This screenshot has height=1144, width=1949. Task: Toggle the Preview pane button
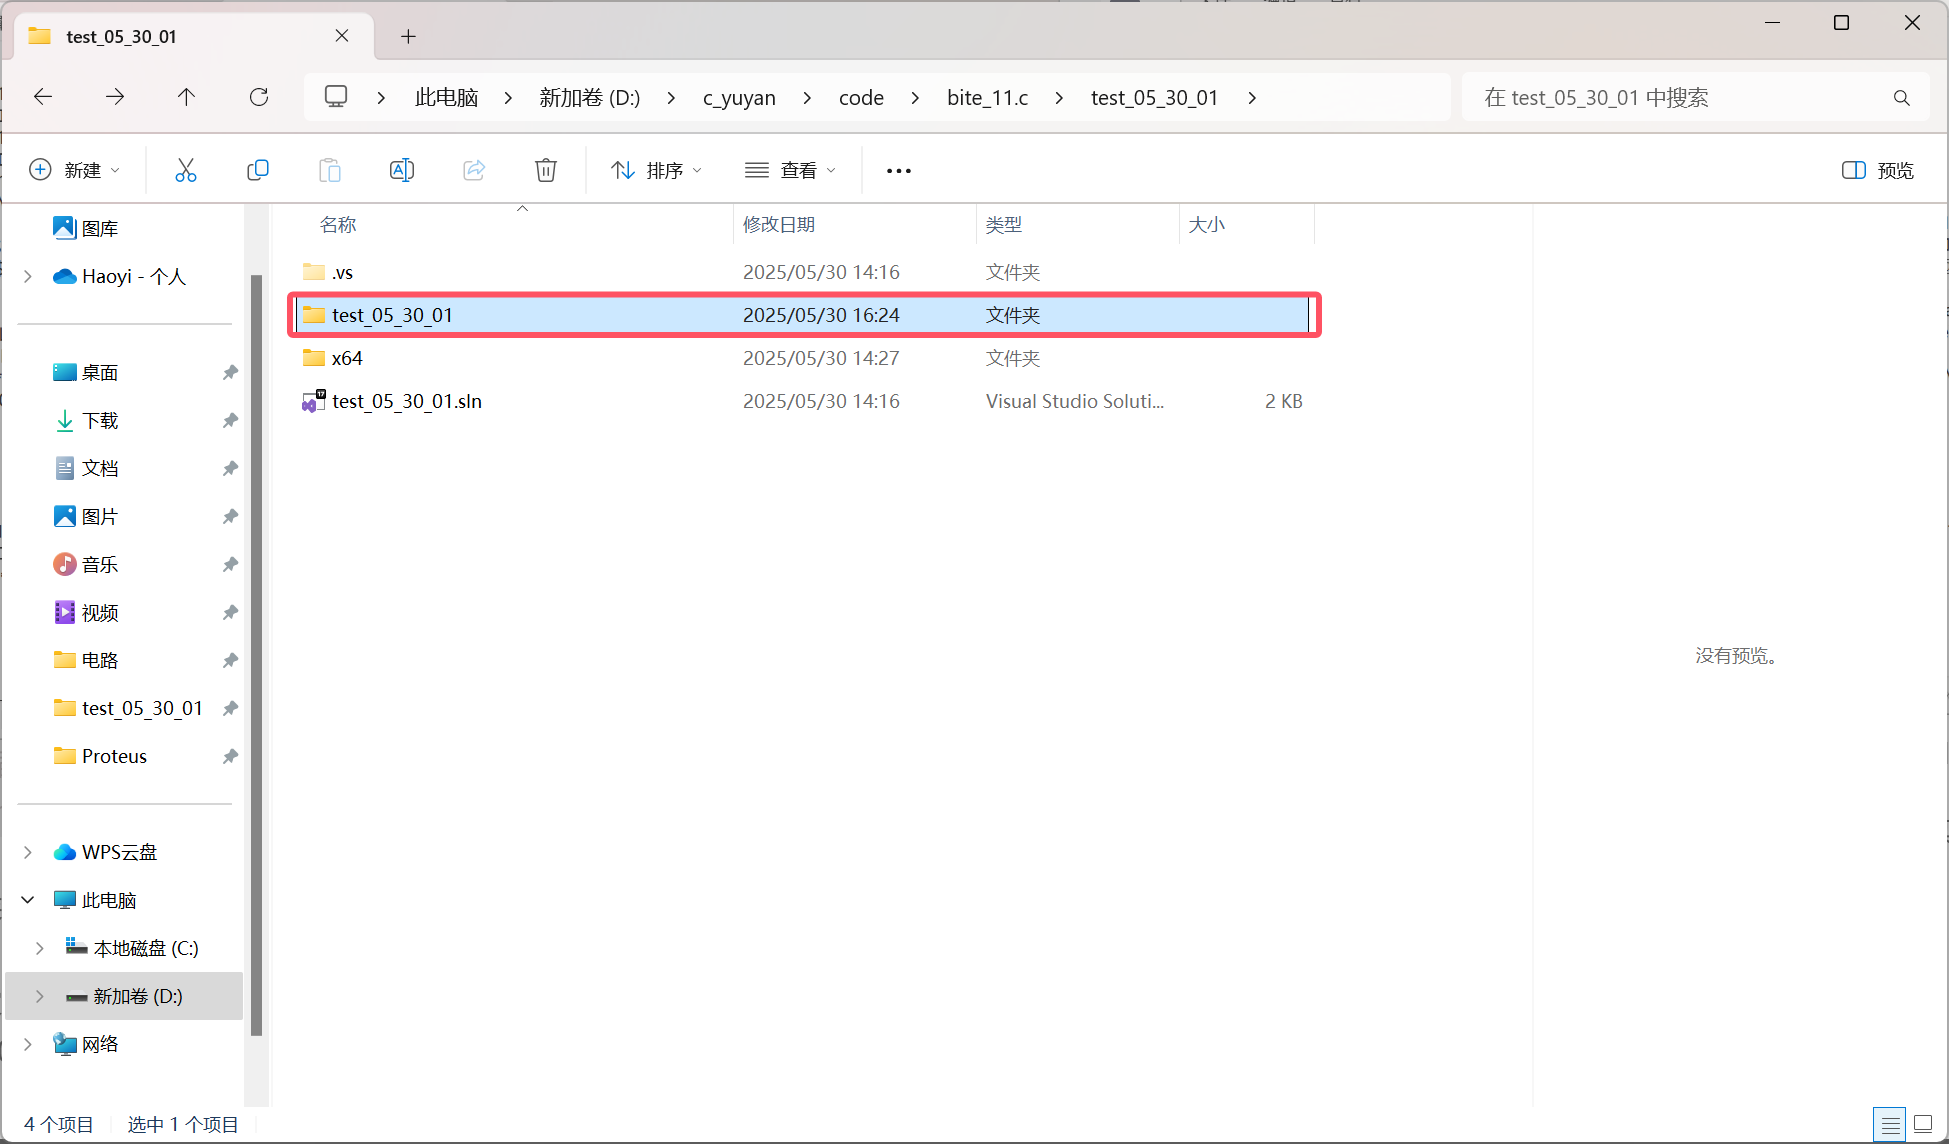coord(1878,170)
